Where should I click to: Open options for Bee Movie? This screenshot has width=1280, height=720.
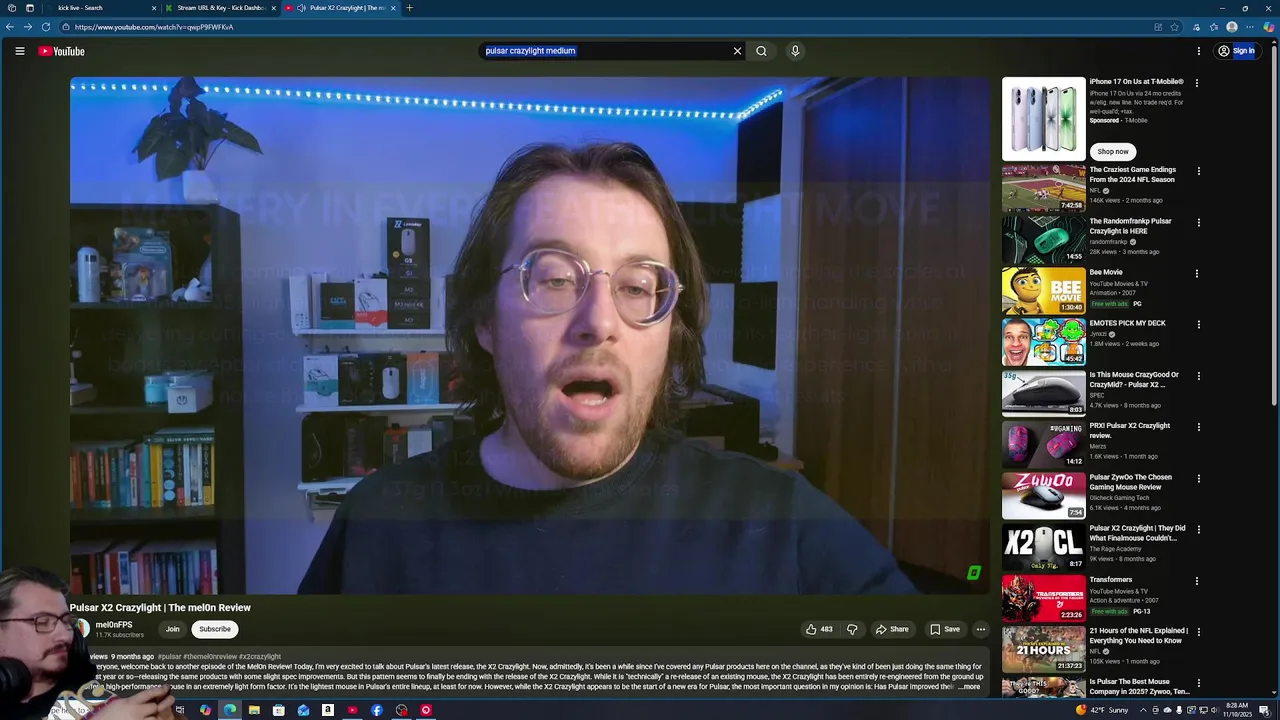[1198, 273]
